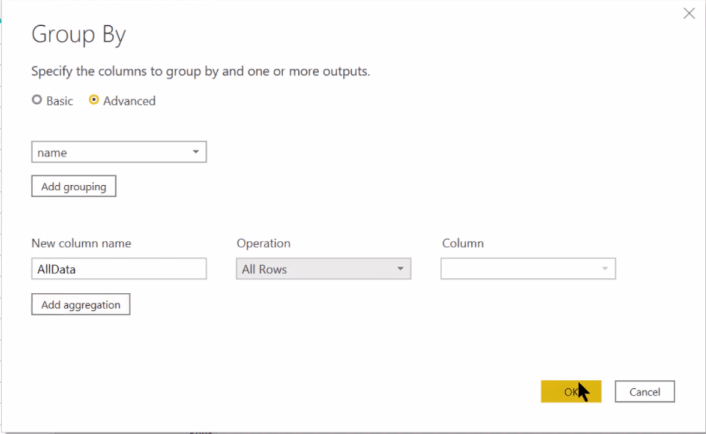Viewport: 706px width, 434px height.
Task: Click the 'Group By' dialog title
Action: 79,34
